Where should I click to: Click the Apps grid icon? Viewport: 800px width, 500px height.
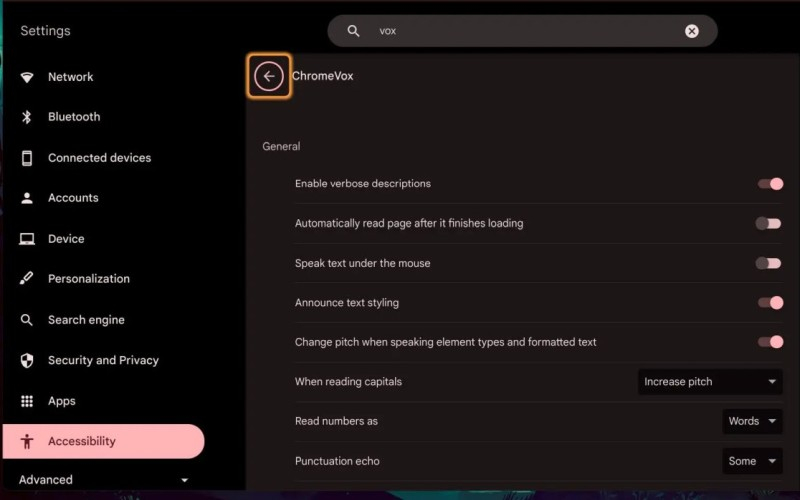tap(27, 401)
